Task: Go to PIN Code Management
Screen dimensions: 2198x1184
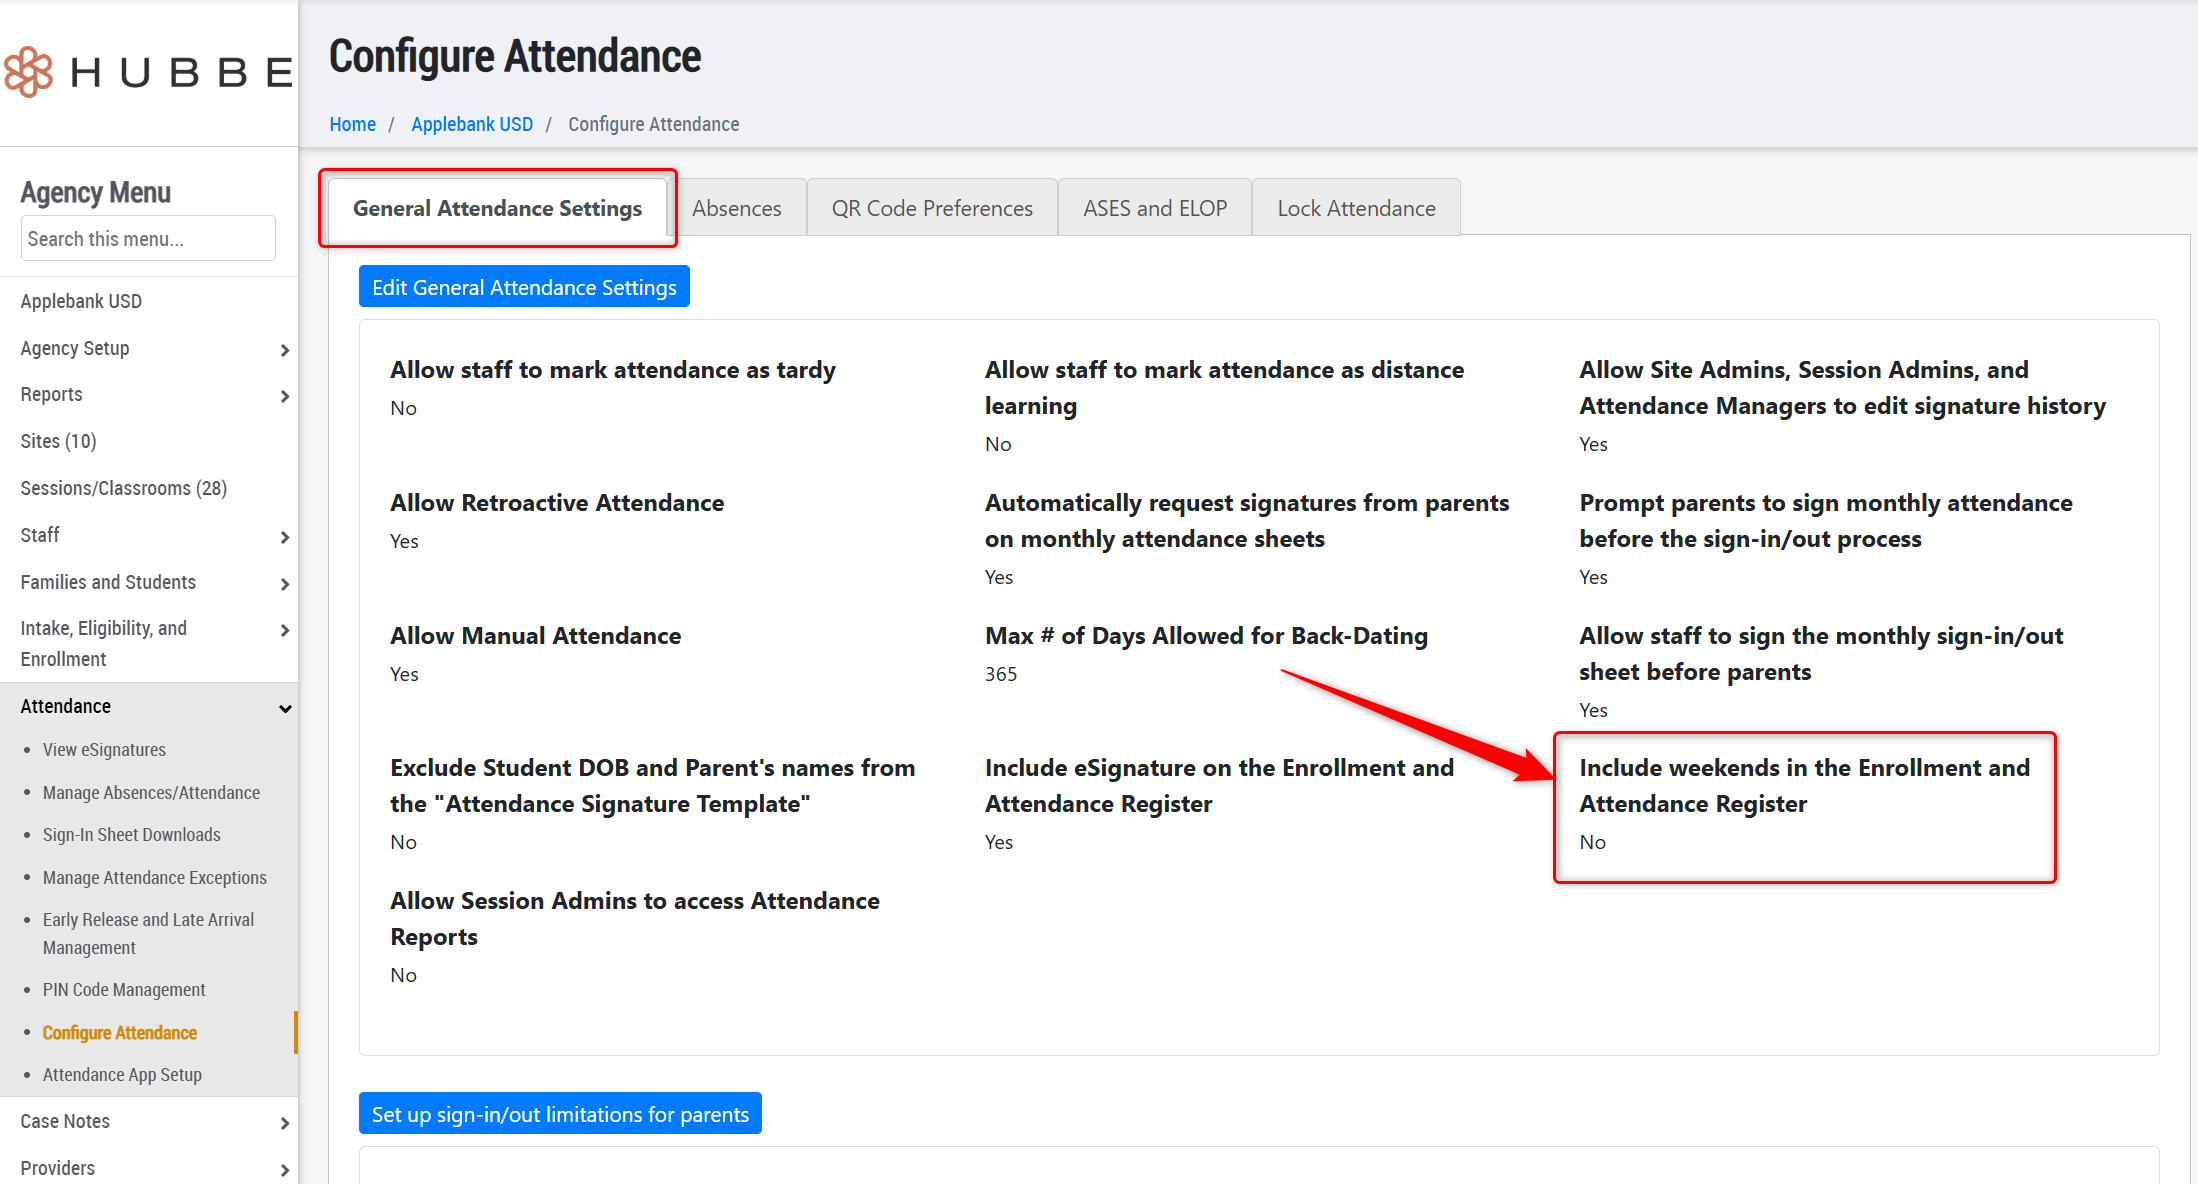Action: tap(124, 990)
